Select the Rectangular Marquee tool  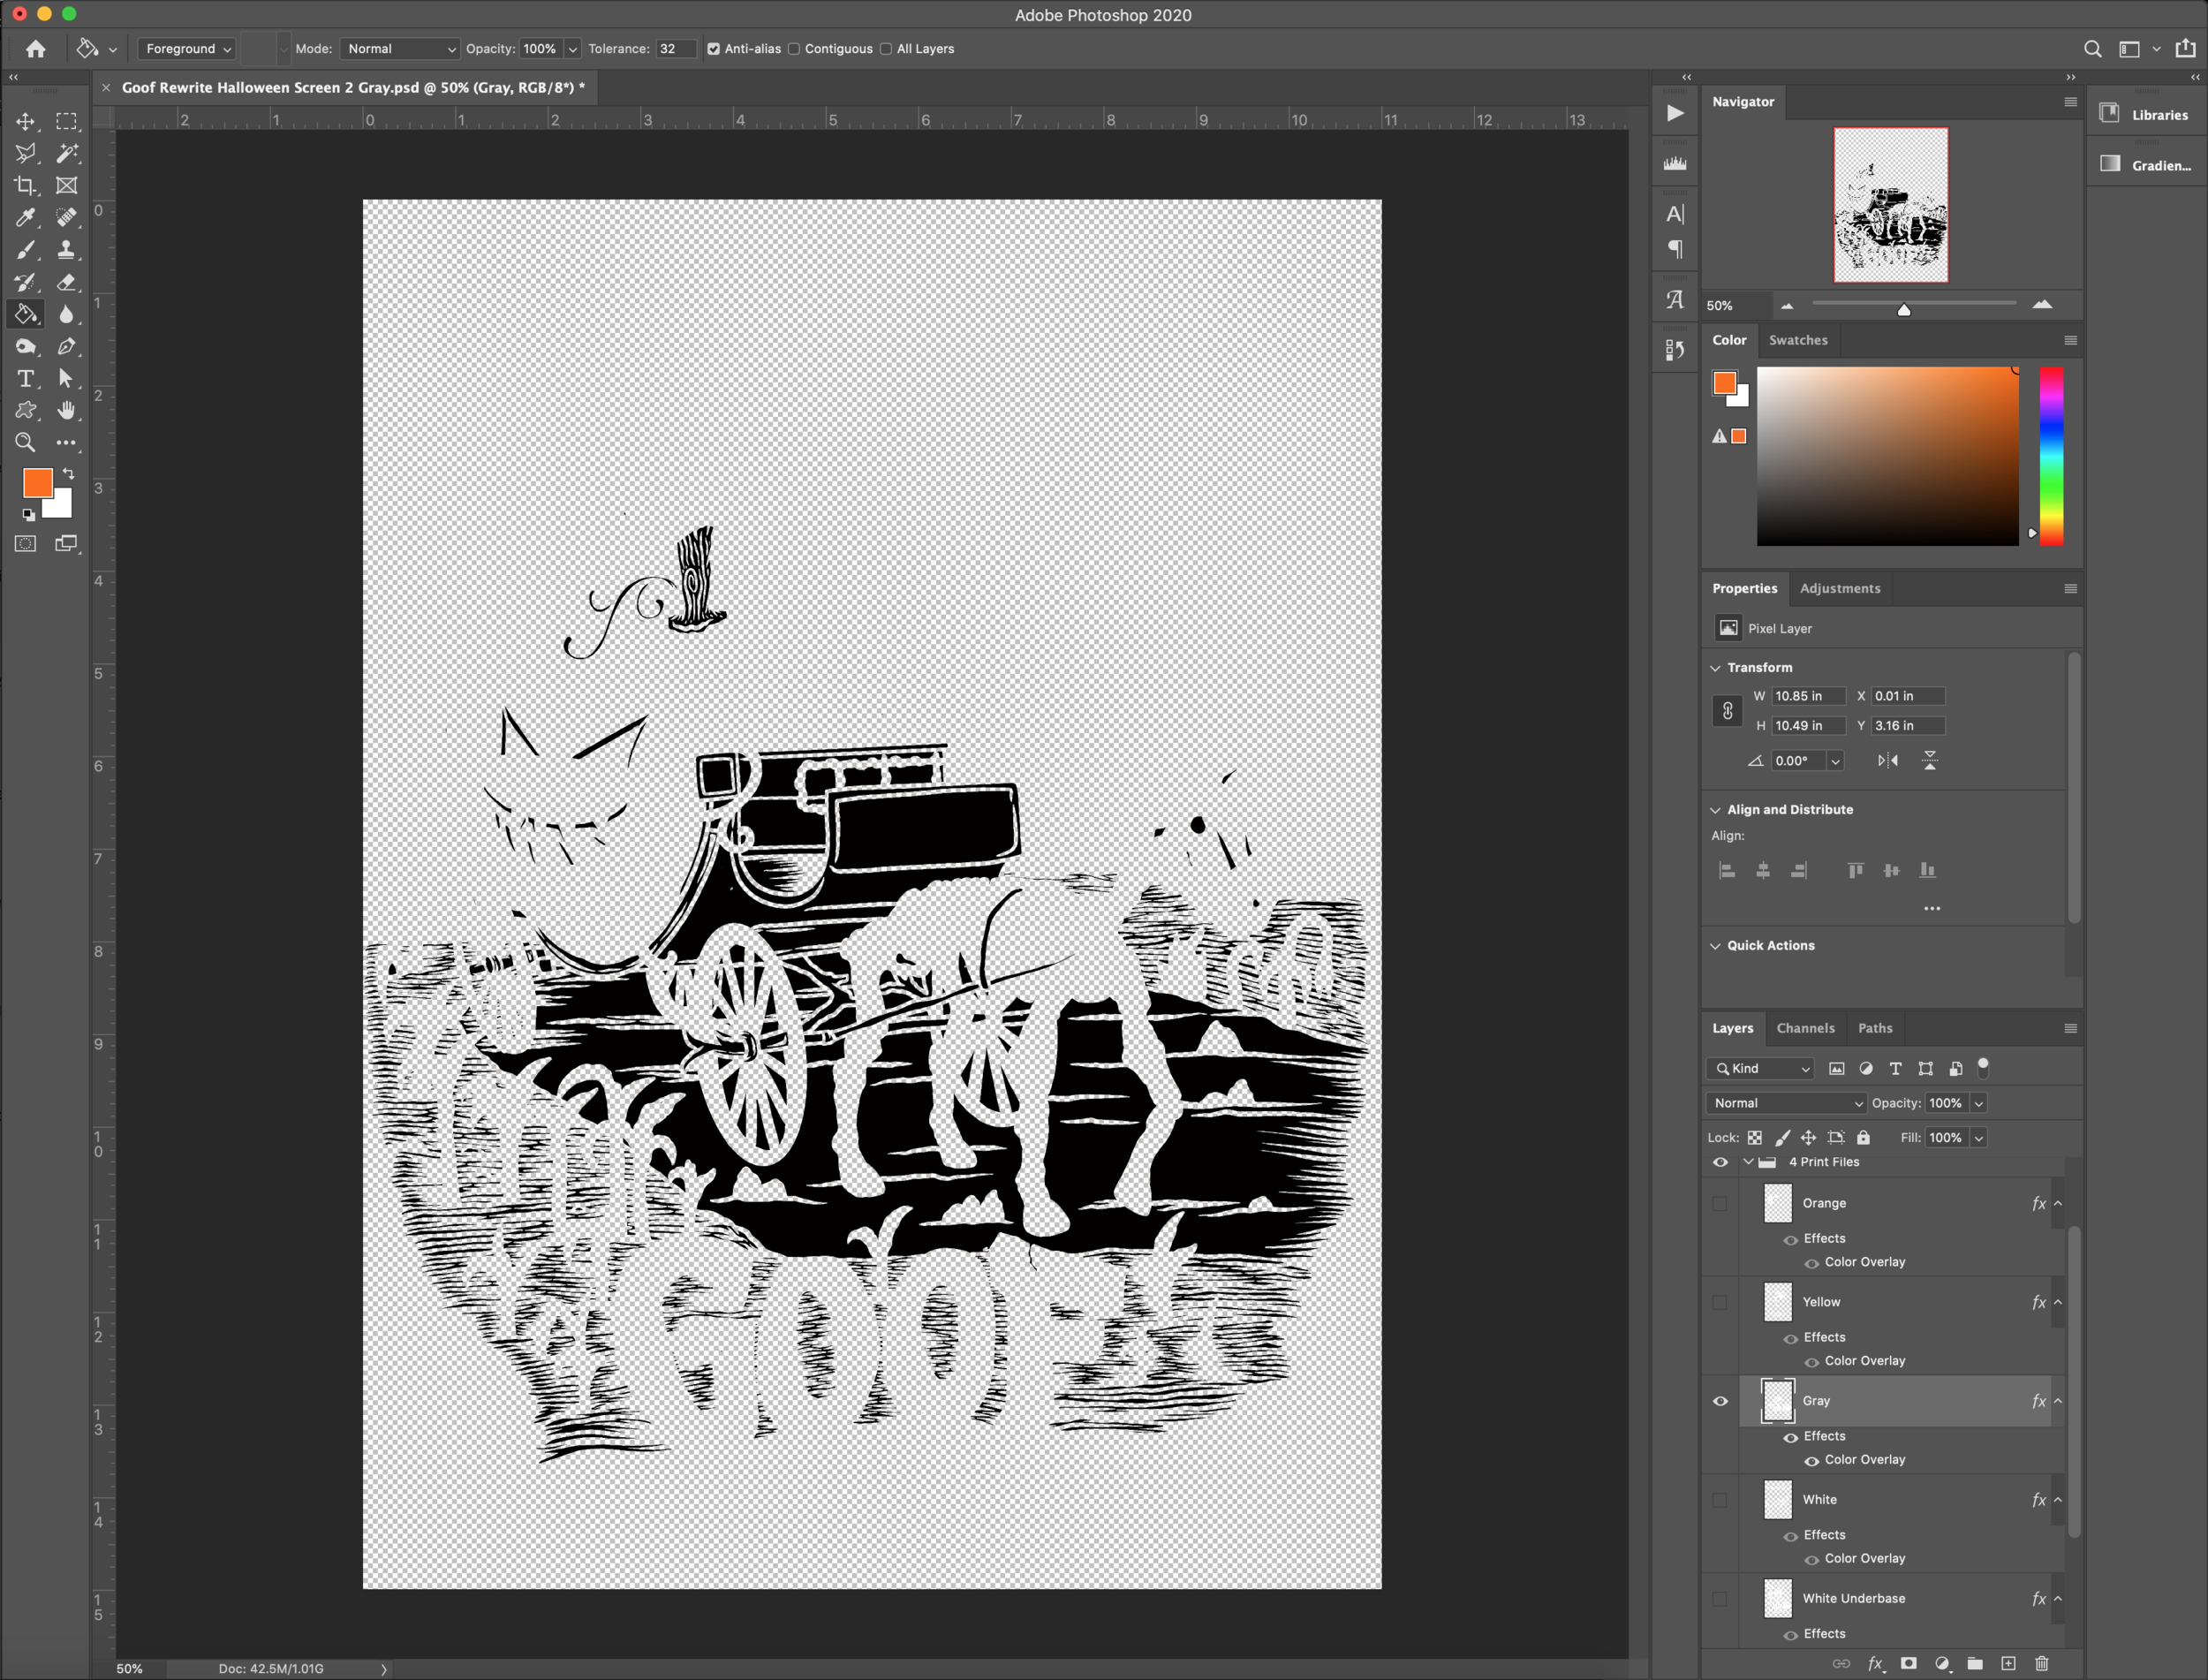66,122
